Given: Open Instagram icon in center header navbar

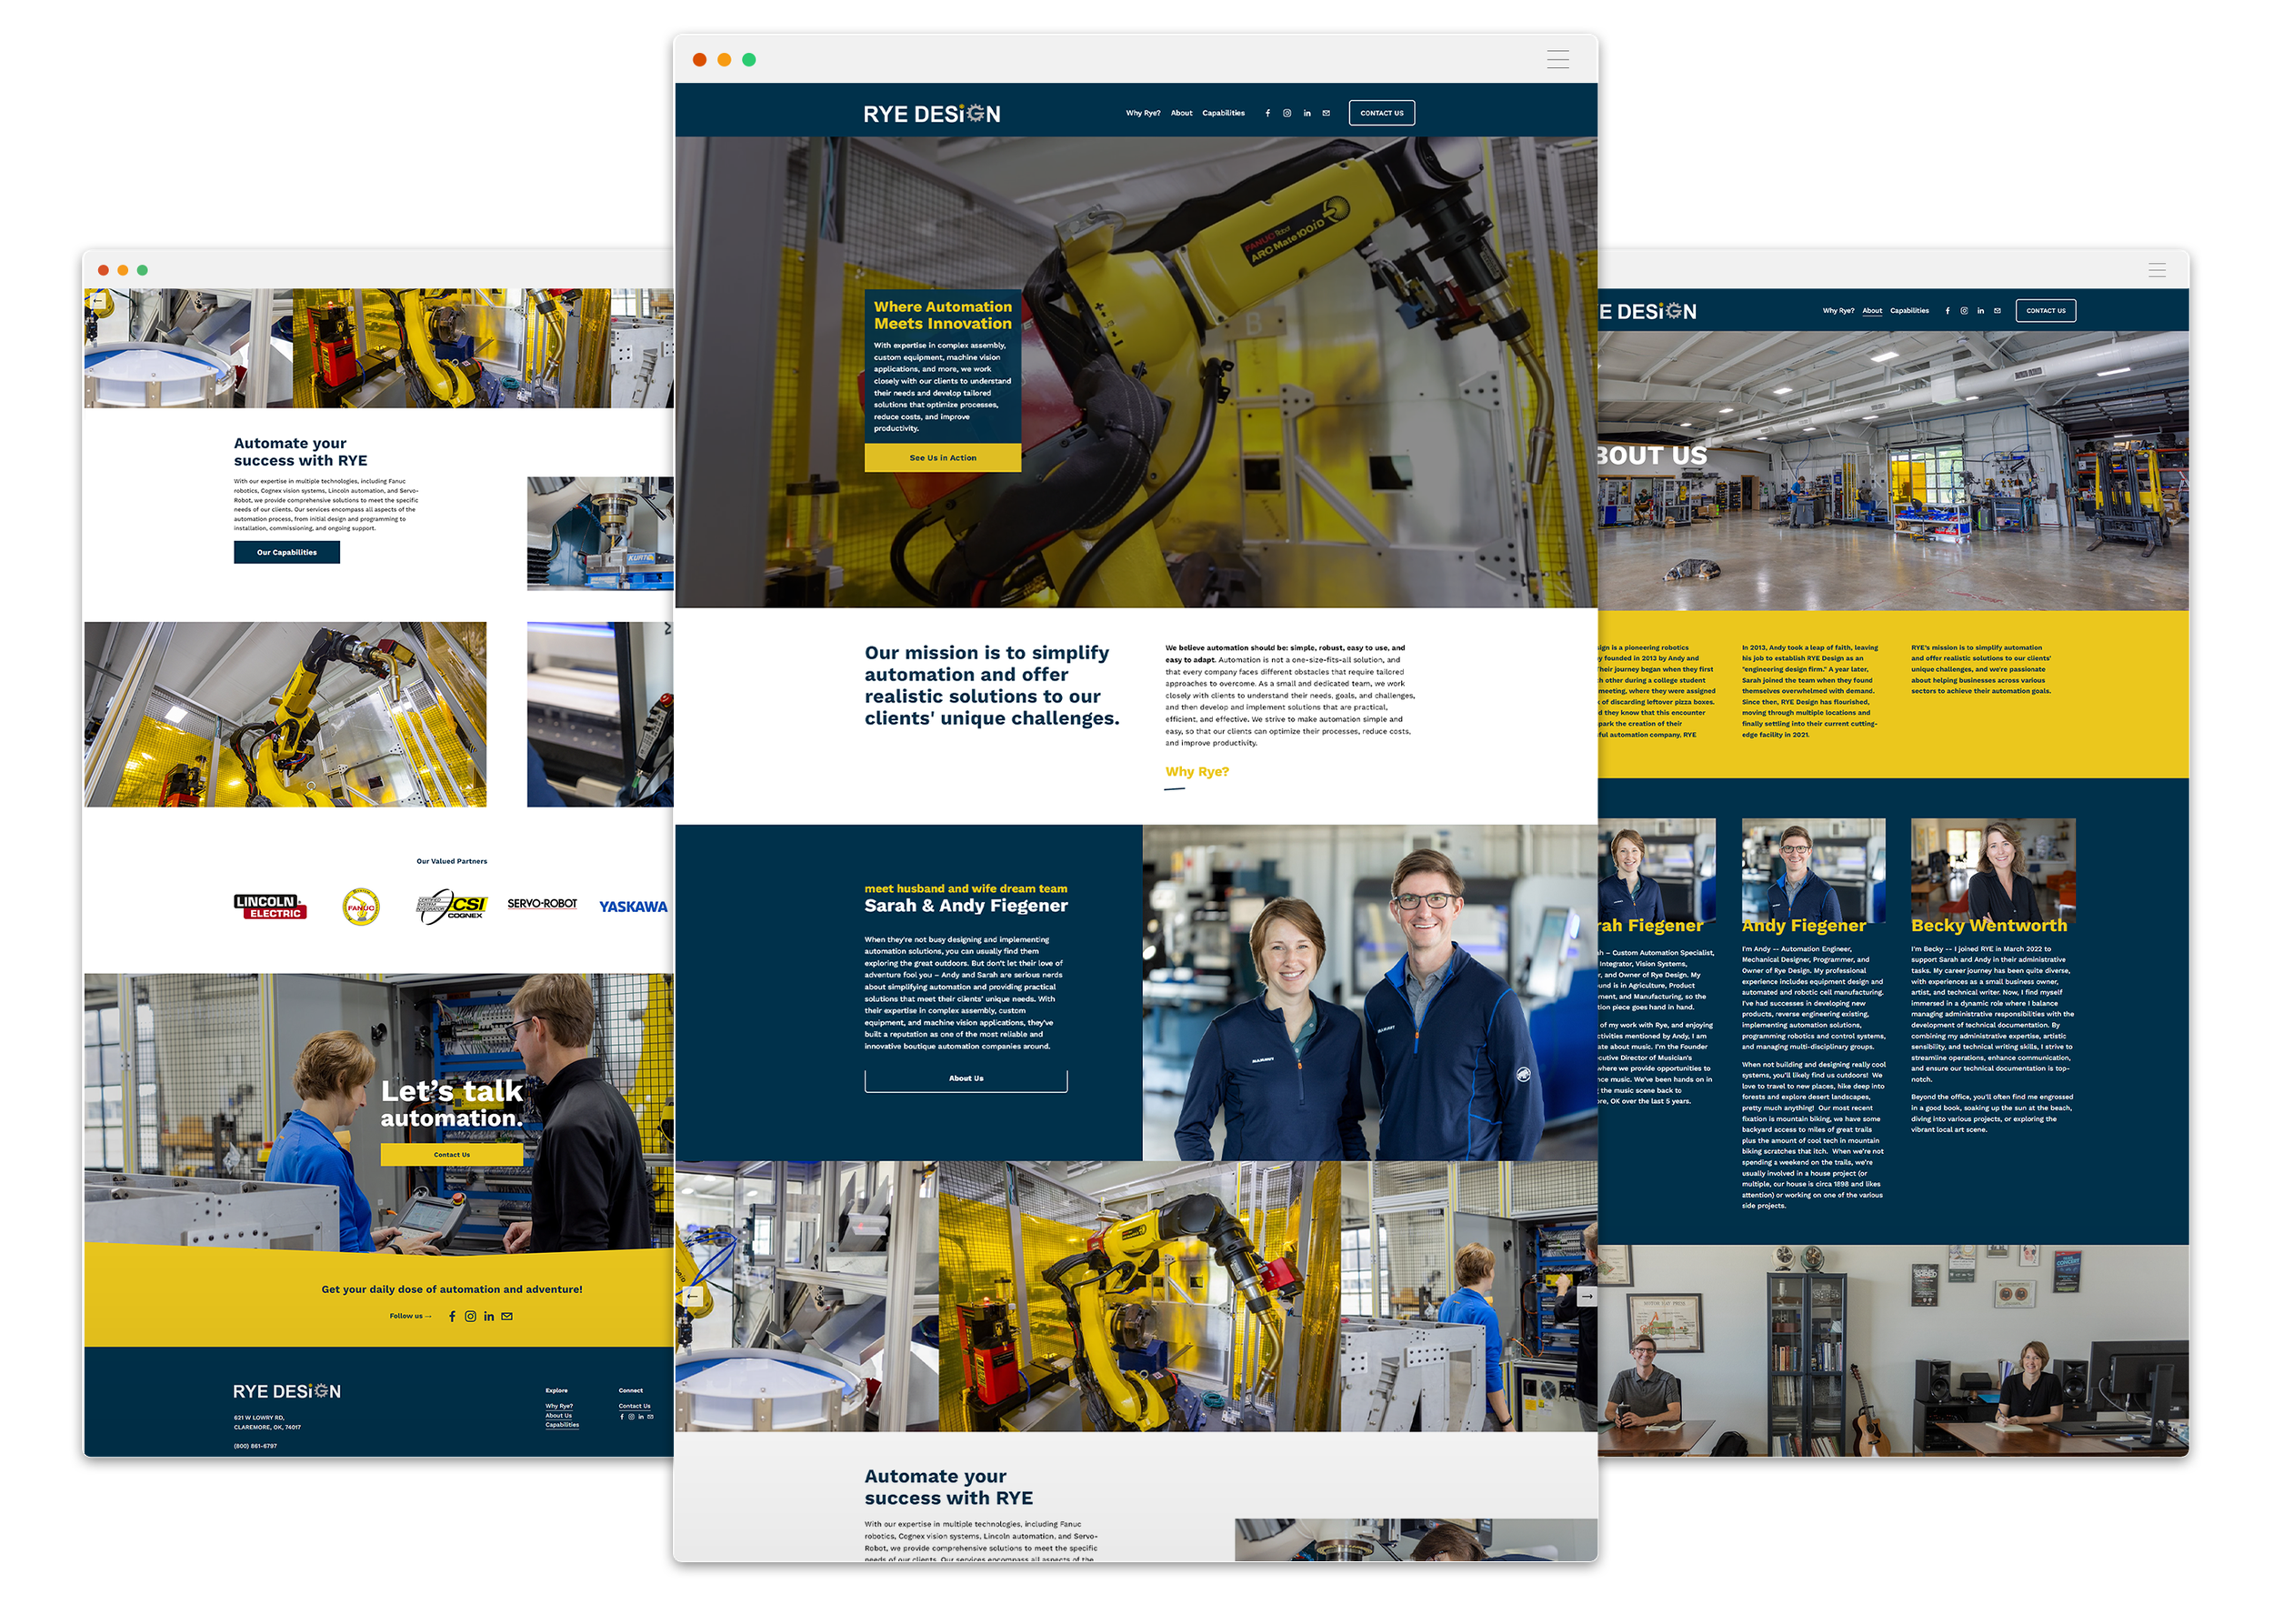Looking at the screenshot, I should click(x=1287, y=113).
